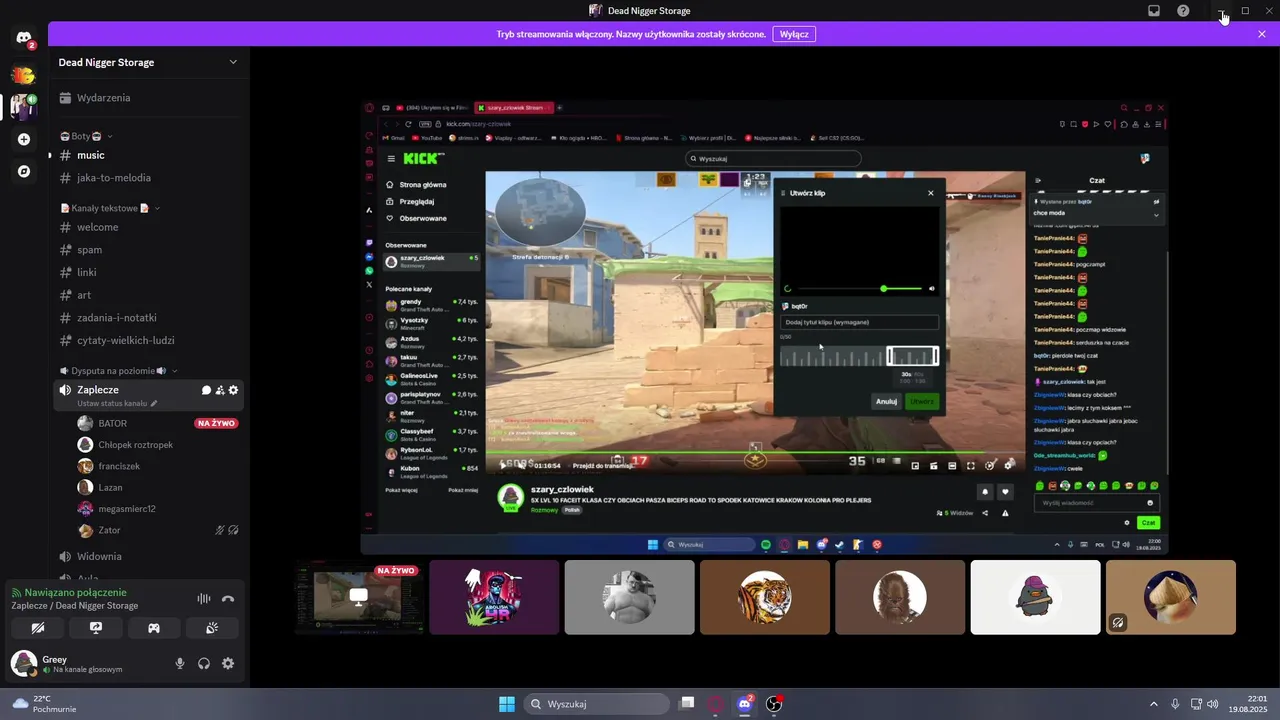1280x720 pixels.
Task: Collapse the Dysputa na poziomie category
Action: (x=118, y=371)
